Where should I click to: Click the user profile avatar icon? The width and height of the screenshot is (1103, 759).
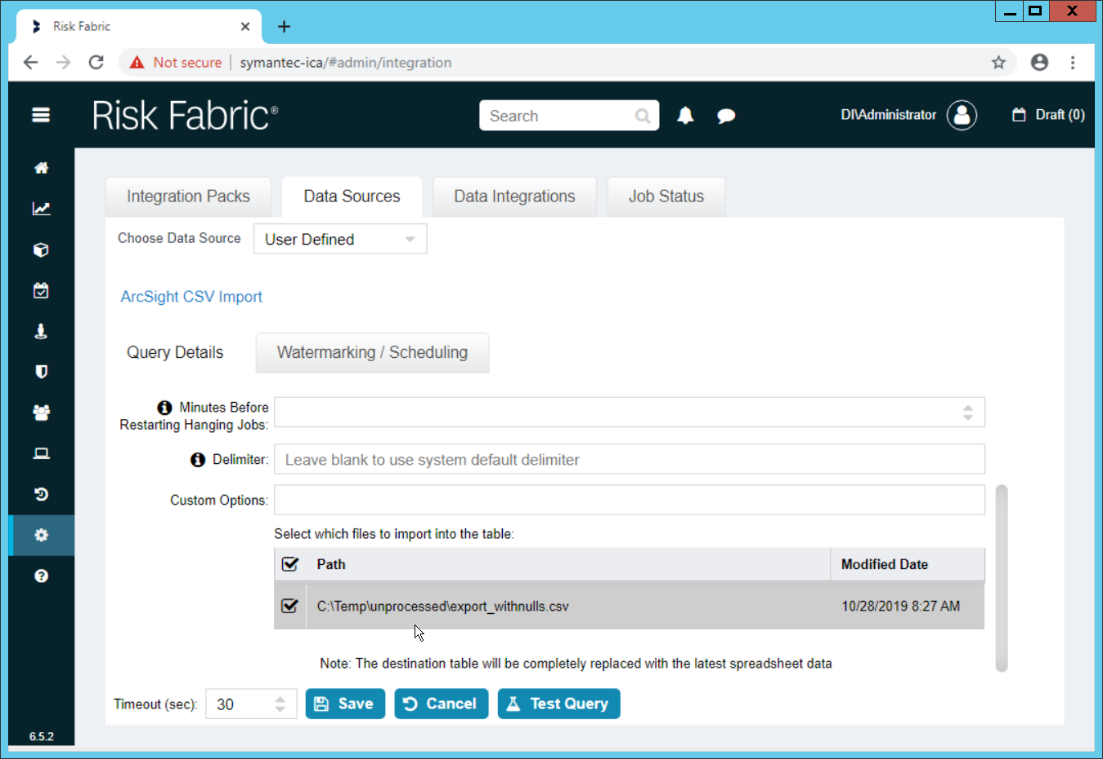tap(962, 115)
